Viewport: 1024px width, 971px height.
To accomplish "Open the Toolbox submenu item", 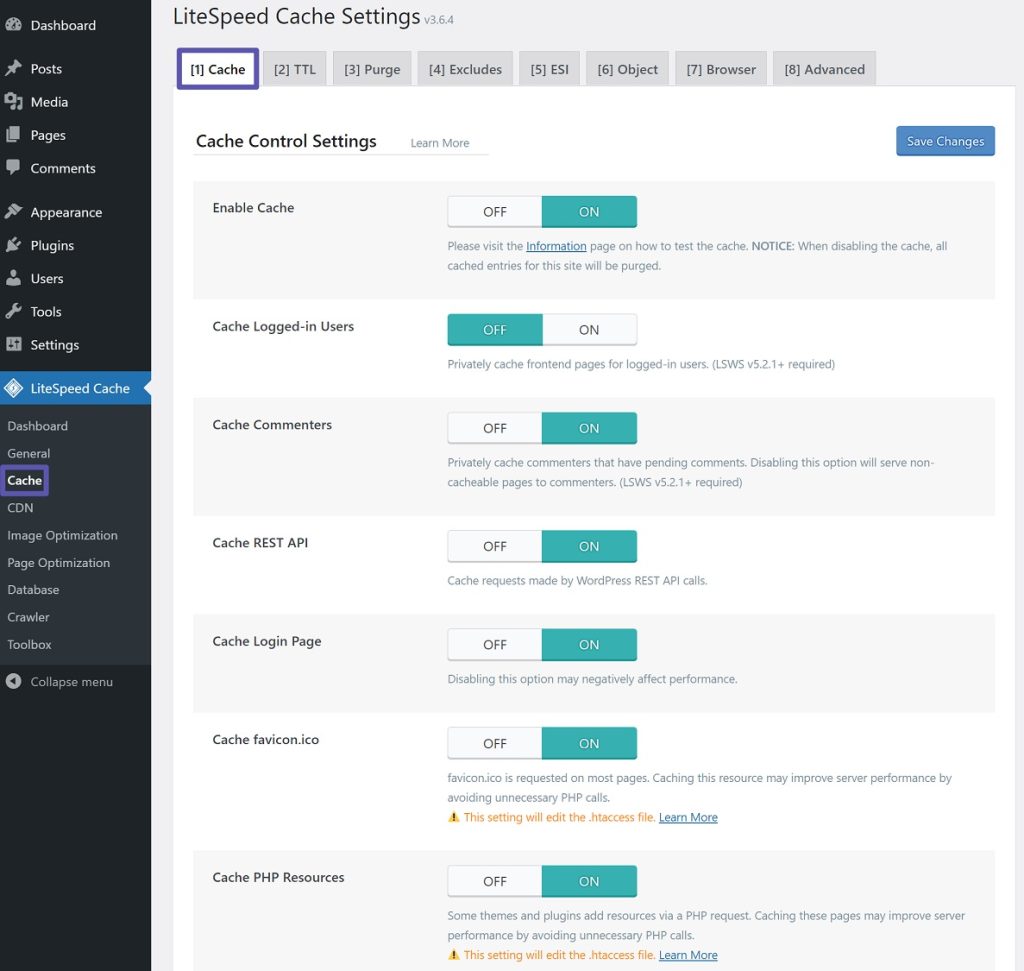I will click(29, 645).
